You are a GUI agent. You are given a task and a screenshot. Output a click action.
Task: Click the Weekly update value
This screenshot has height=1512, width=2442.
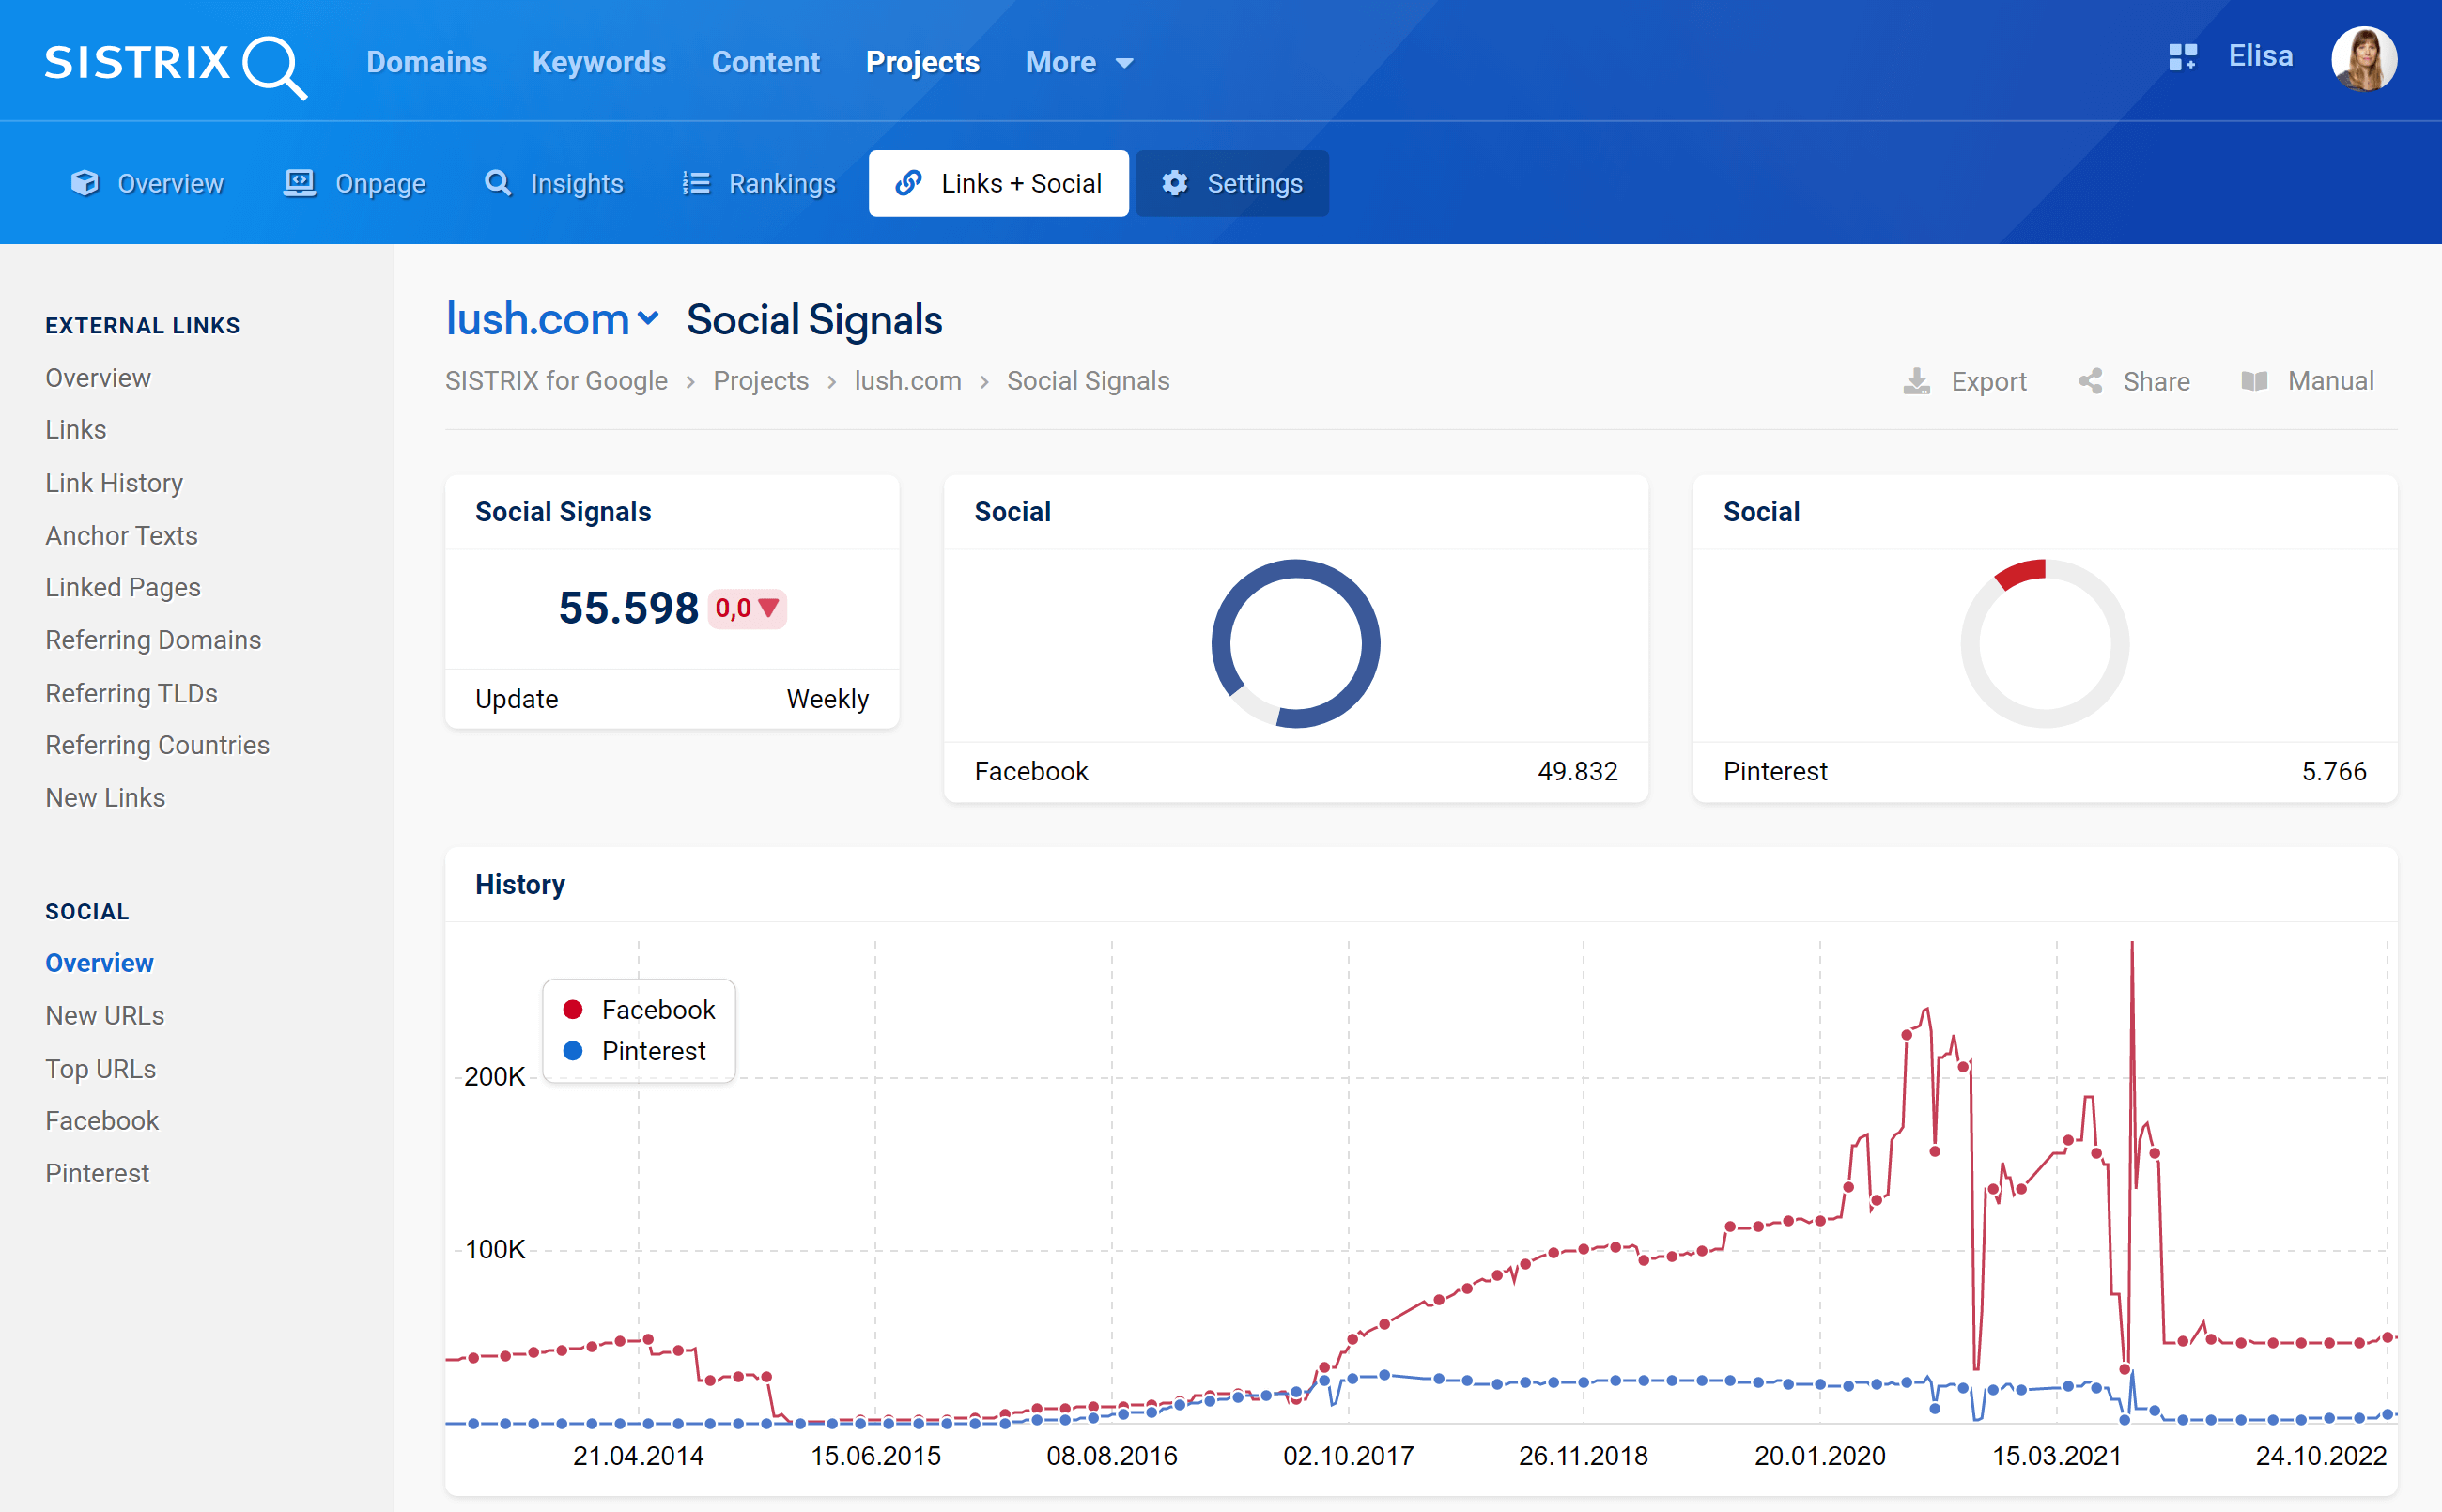[x=827, y=699]
